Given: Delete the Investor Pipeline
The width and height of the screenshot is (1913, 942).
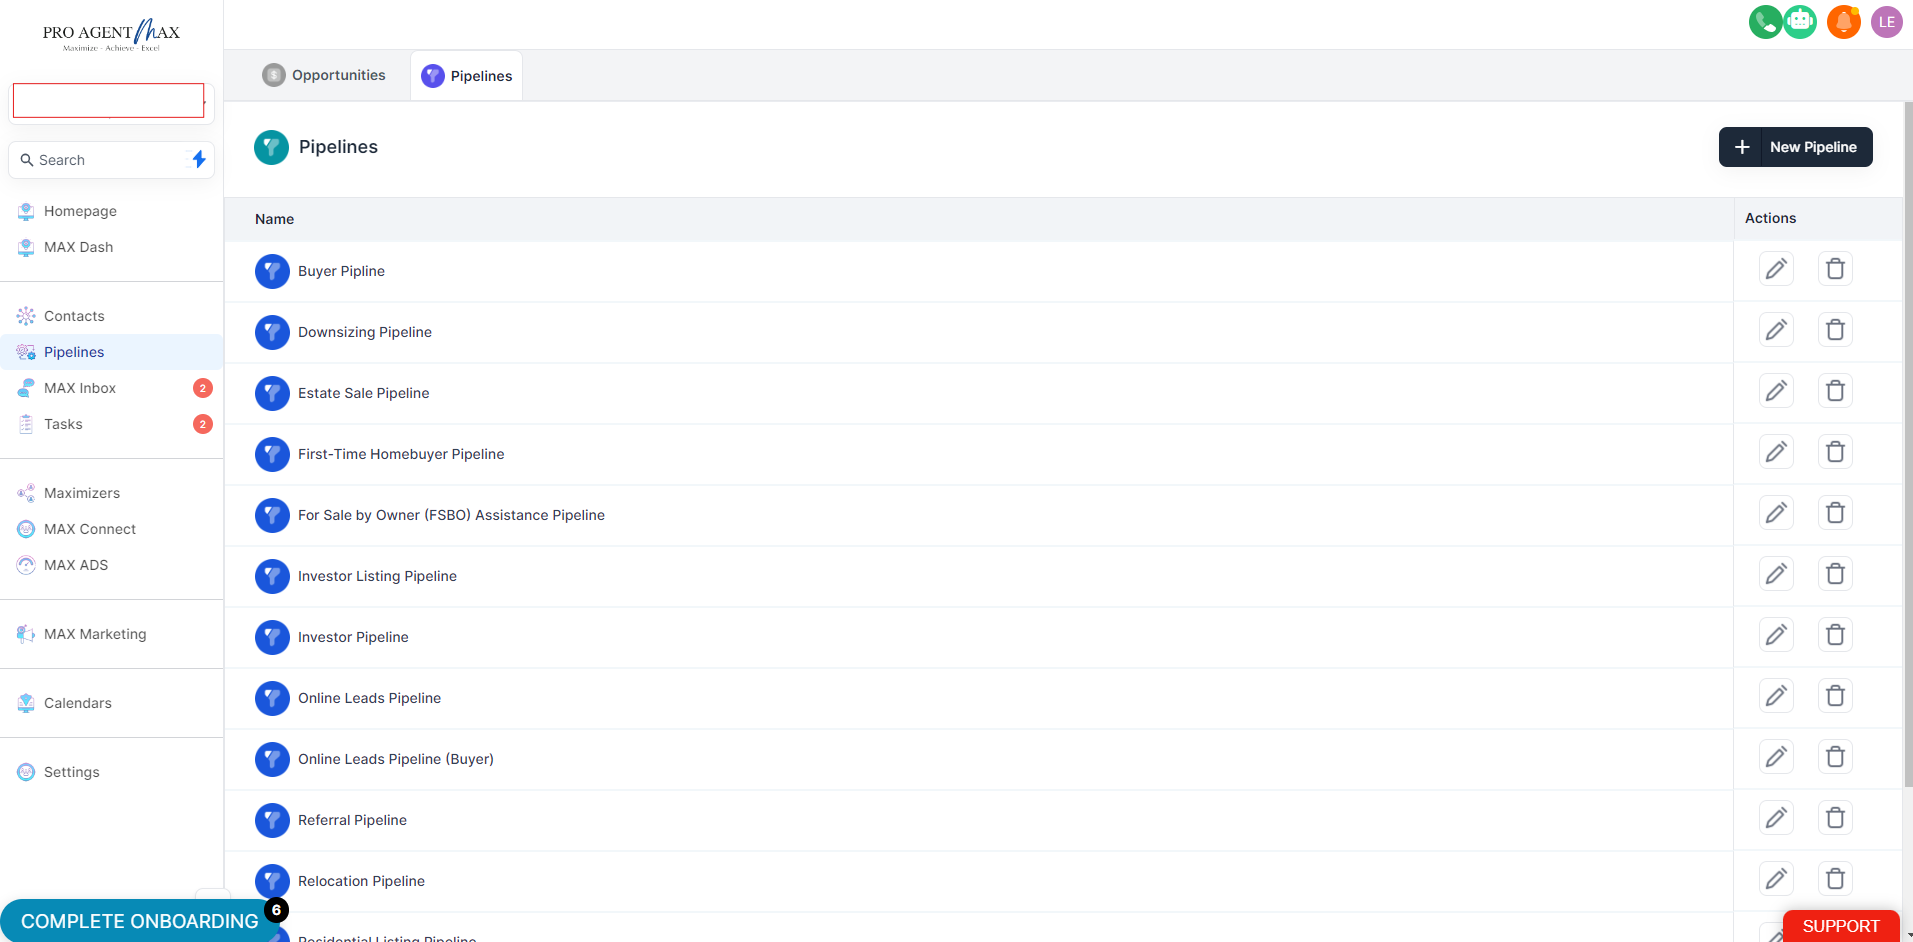Looking at the screenshot, I should click(1835, 635).
